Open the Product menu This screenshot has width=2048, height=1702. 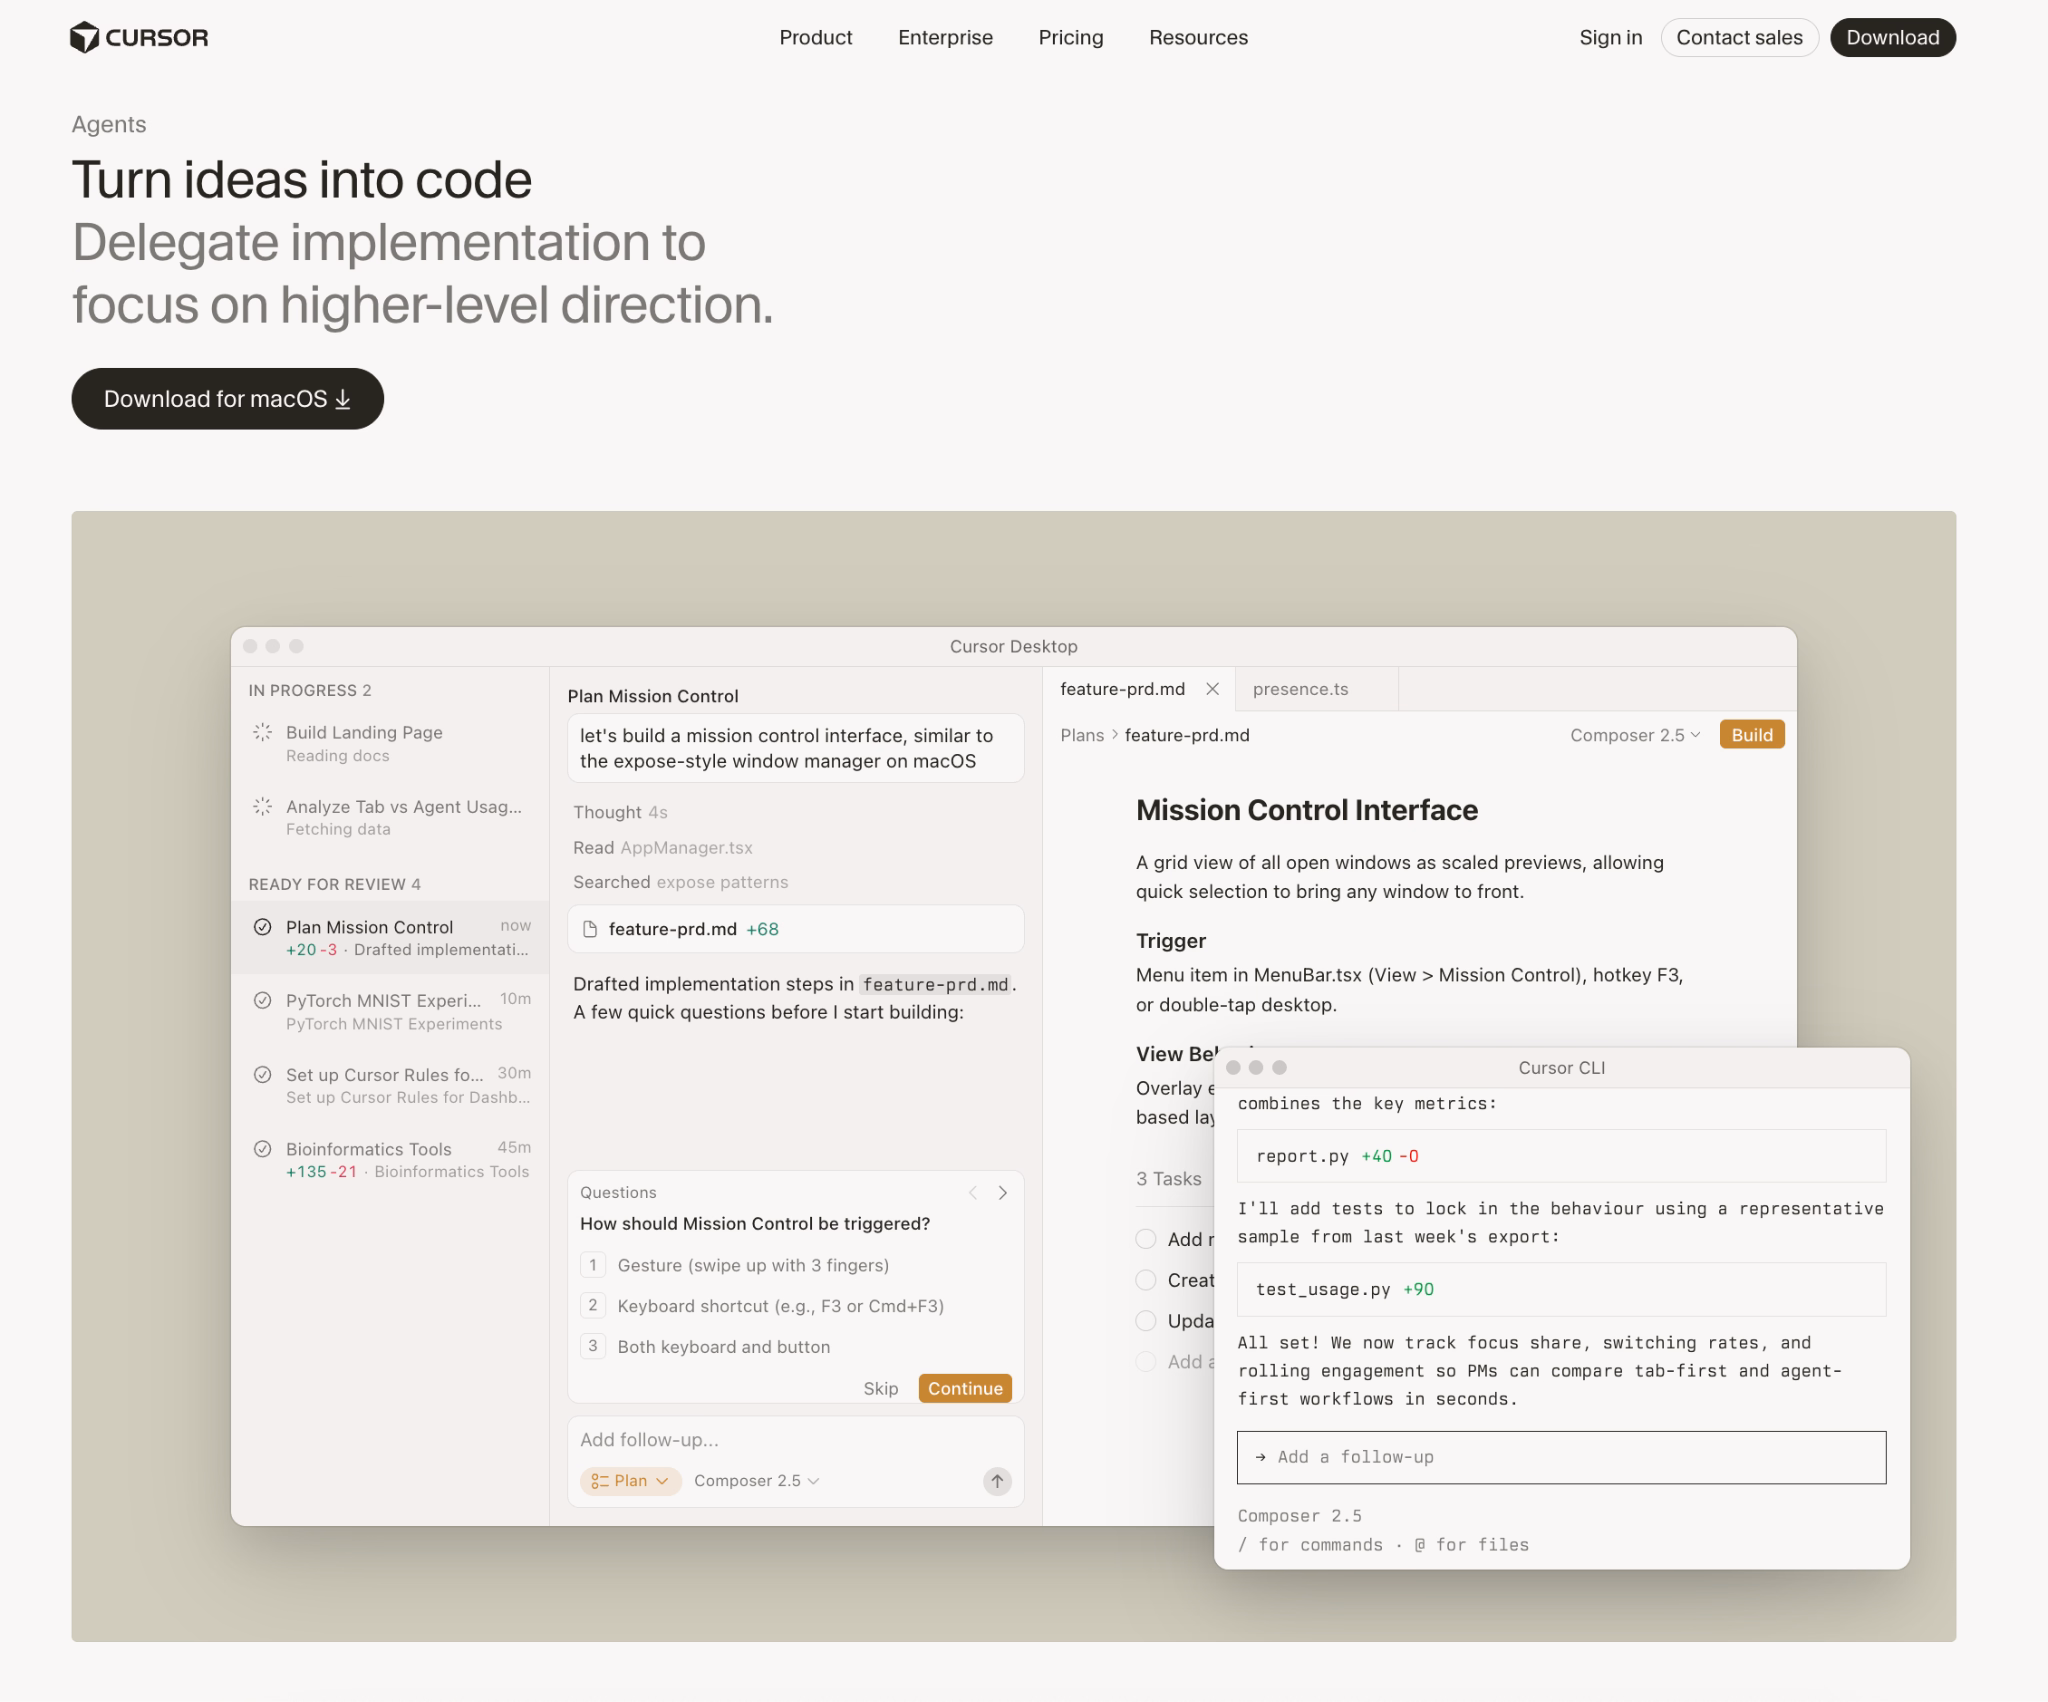(816, 38)
